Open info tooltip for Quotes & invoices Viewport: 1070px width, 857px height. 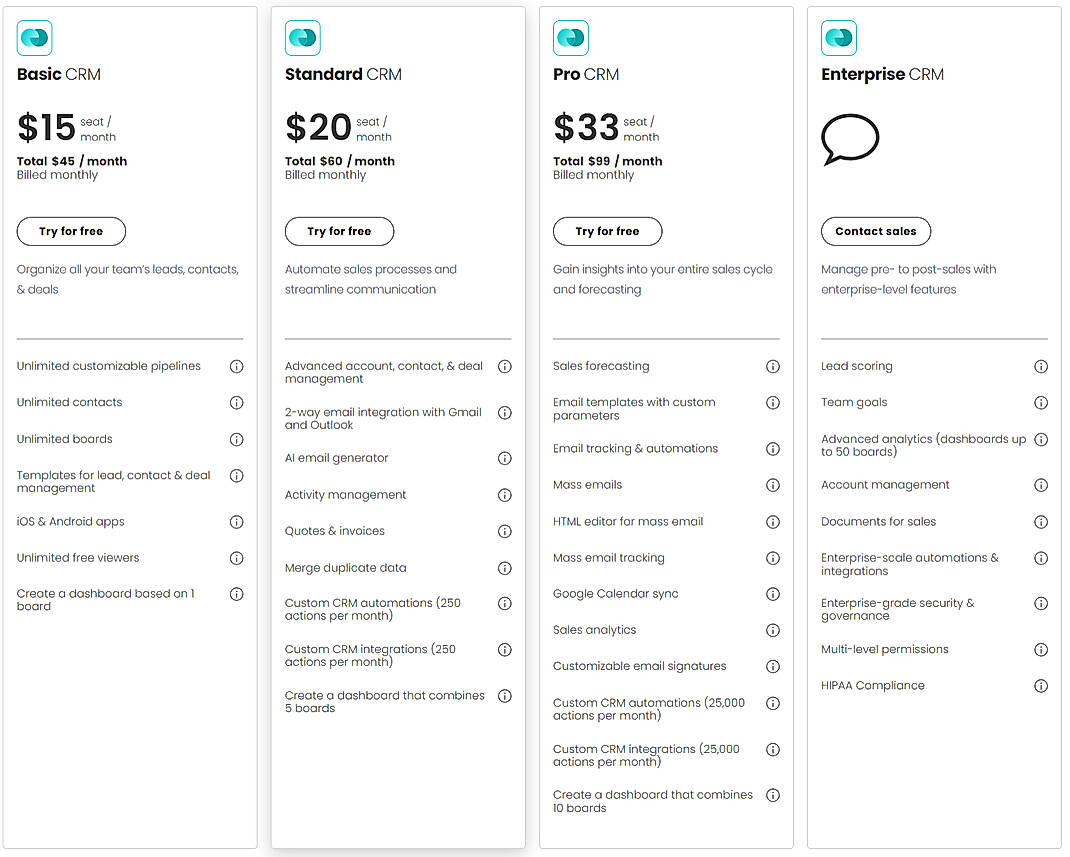(x=505, y=531)
